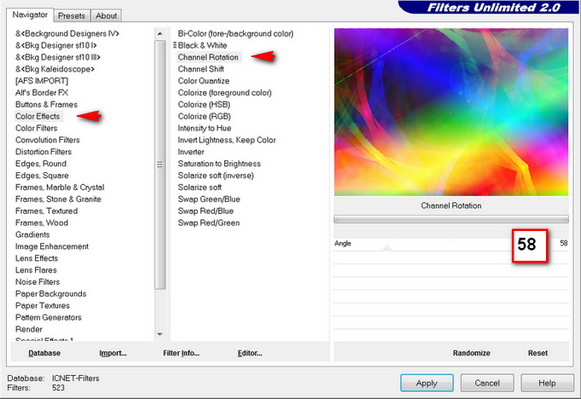Open Help for Filters Unlimited
Viewport: 581px width, 399px height.
coord(547,383)
